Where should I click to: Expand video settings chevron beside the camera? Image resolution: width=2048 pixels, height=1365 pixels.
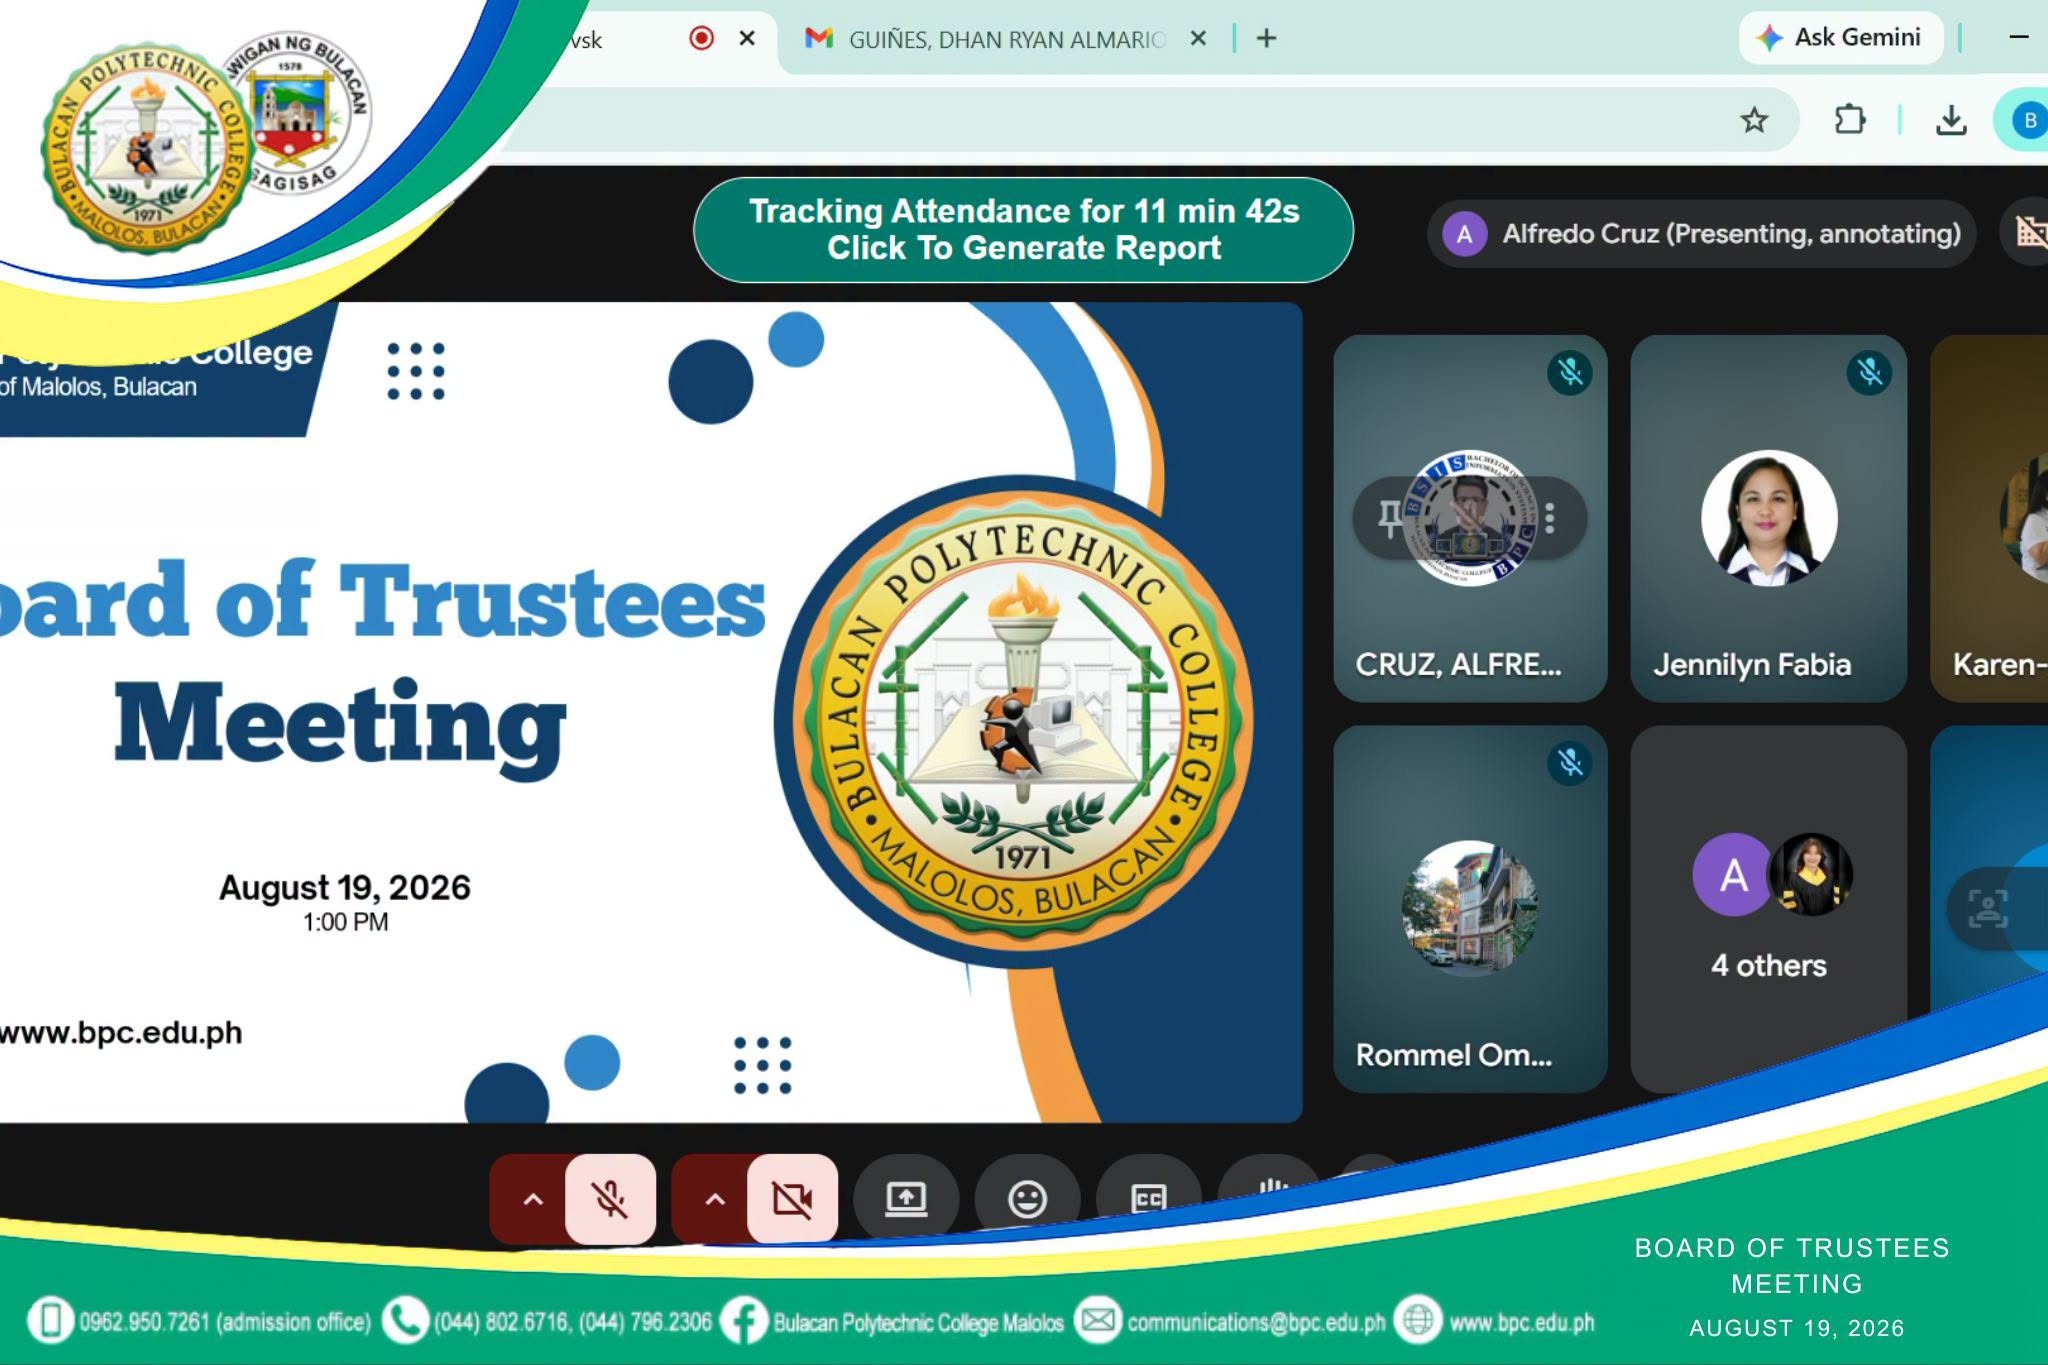715,1199
